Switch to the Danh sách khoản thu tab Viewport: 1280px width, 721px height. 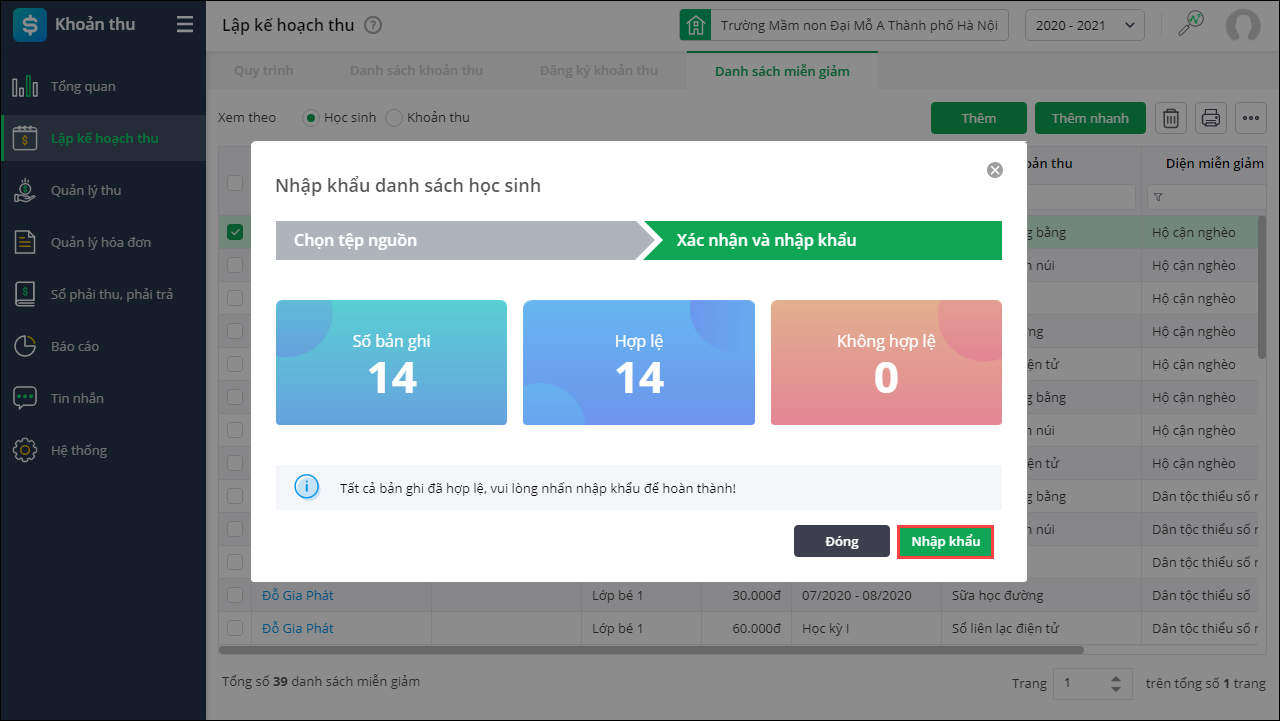tap(416, 71)
